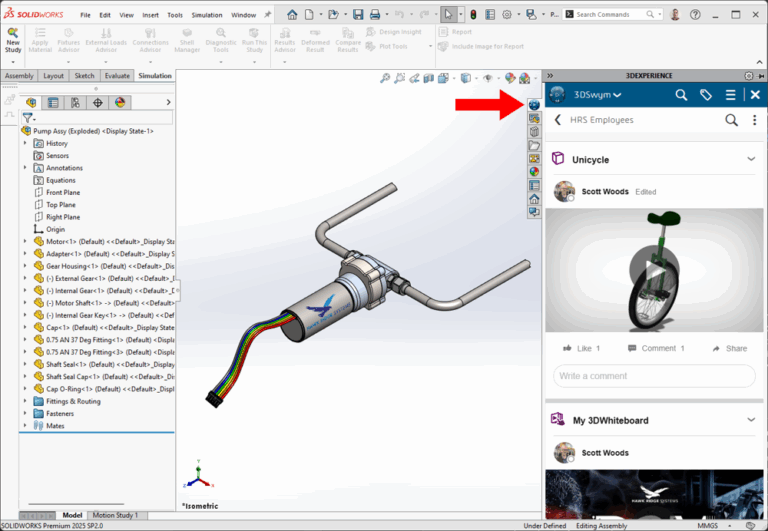Switch to the Evaluate tab
Viewport: 768px width, 531px height.
click(117, 76)
